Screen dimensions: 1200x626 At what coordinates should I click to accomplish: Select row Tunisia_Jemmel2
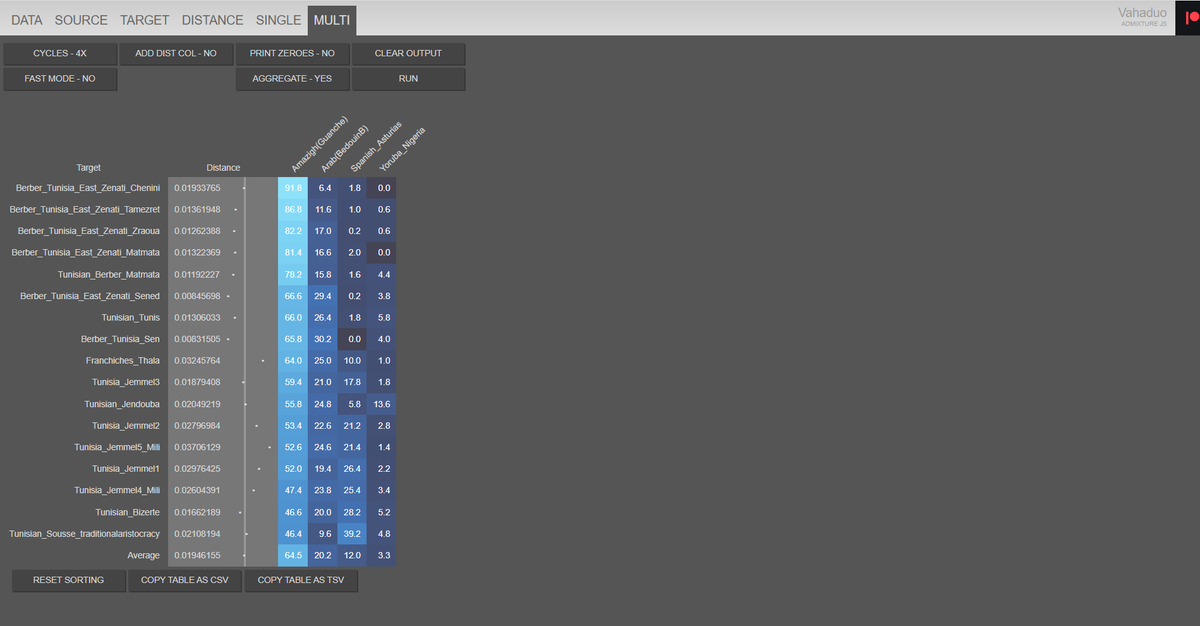pyautogui.click(x=126, y=425)
